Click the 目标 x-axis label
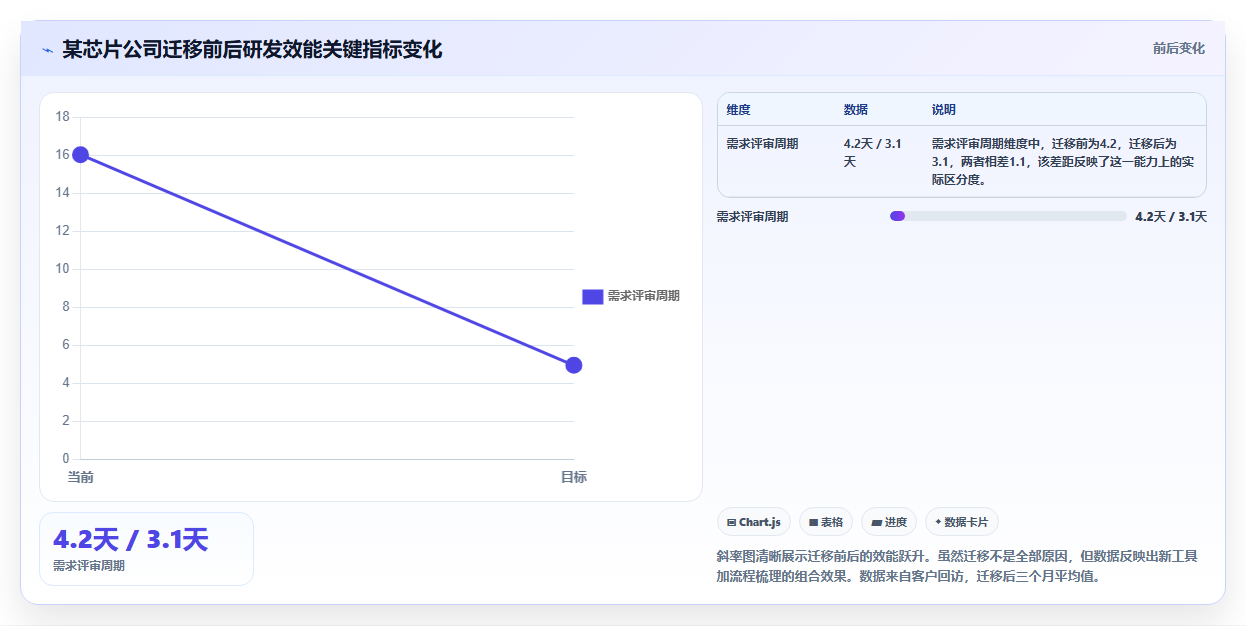Image resolution: width=1246 pixels, height=626 pixels. (574, 477)
